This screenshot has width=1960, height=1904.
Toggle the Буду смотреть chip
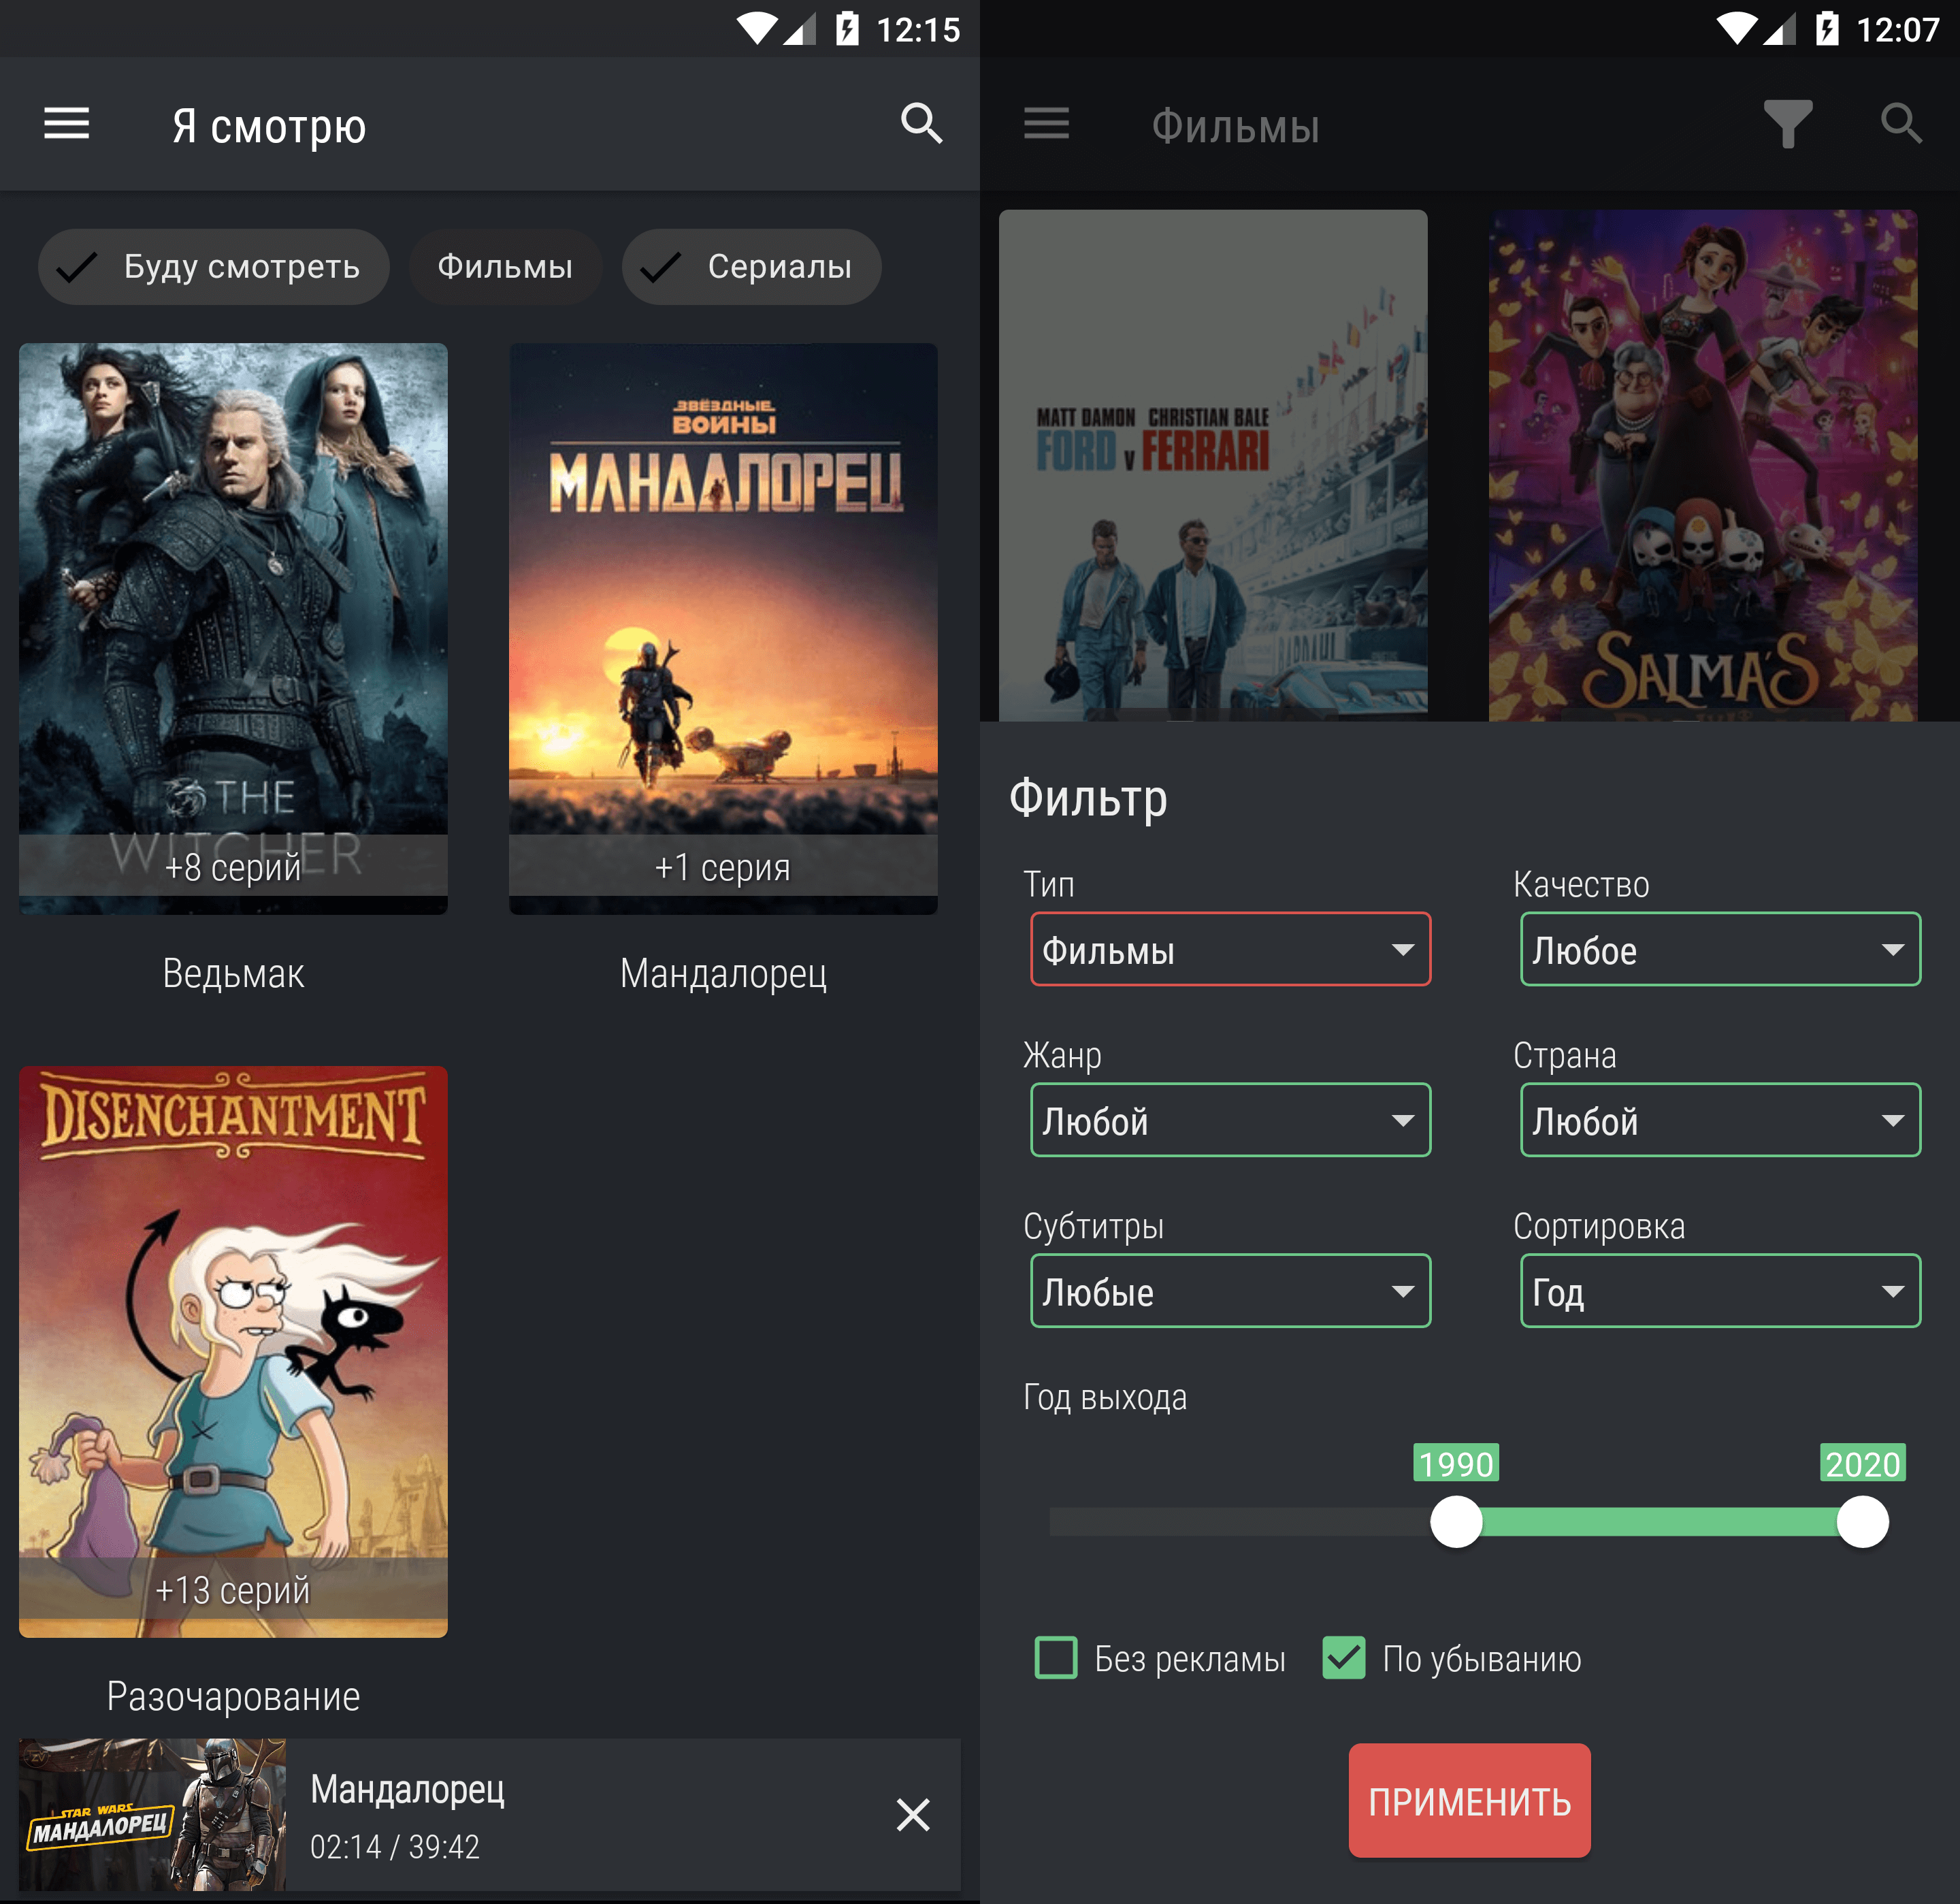[213, 267]
